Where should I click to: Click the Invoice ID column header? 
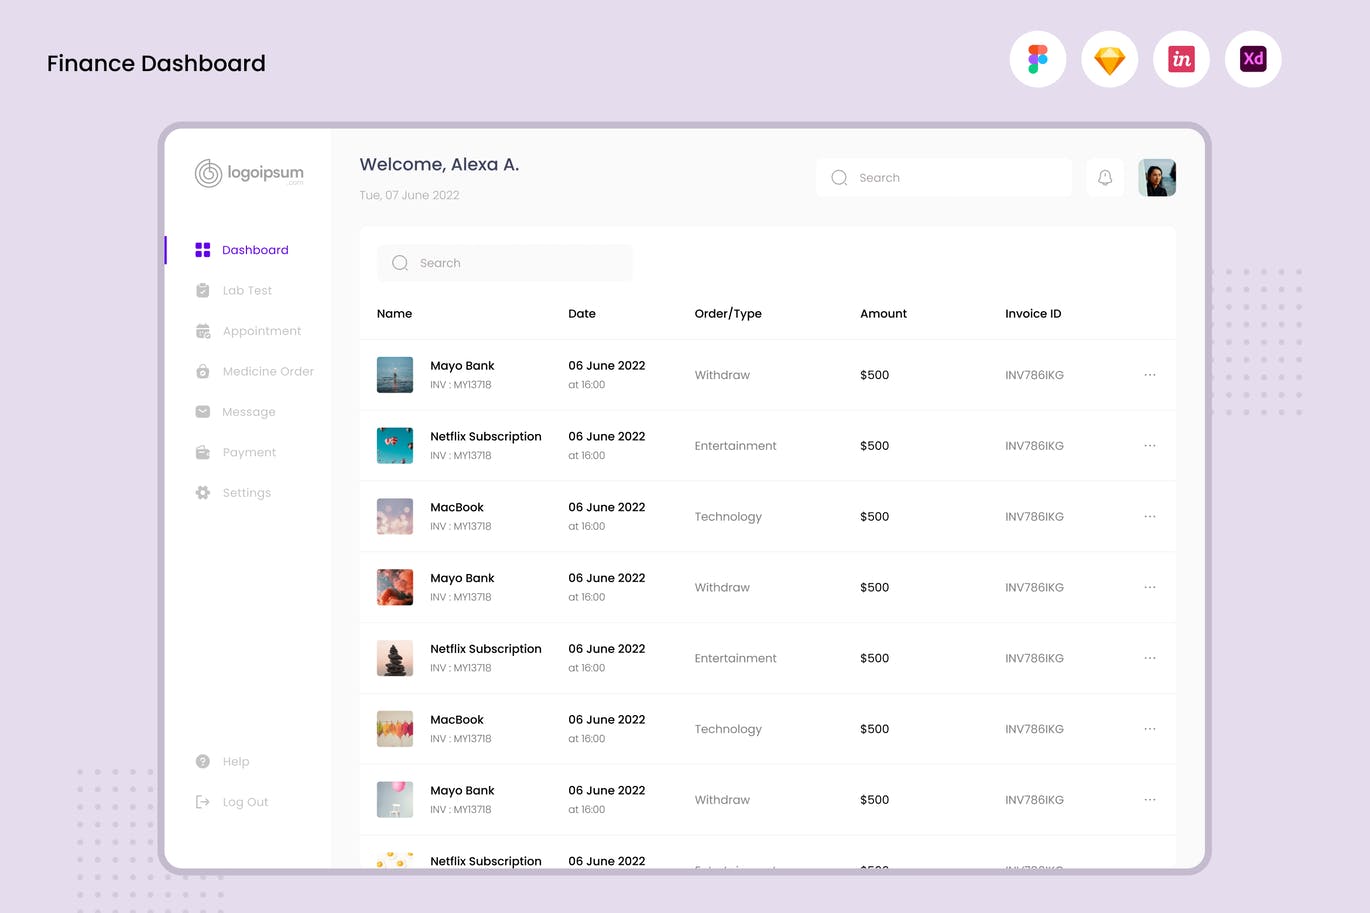coord(1033,313)
